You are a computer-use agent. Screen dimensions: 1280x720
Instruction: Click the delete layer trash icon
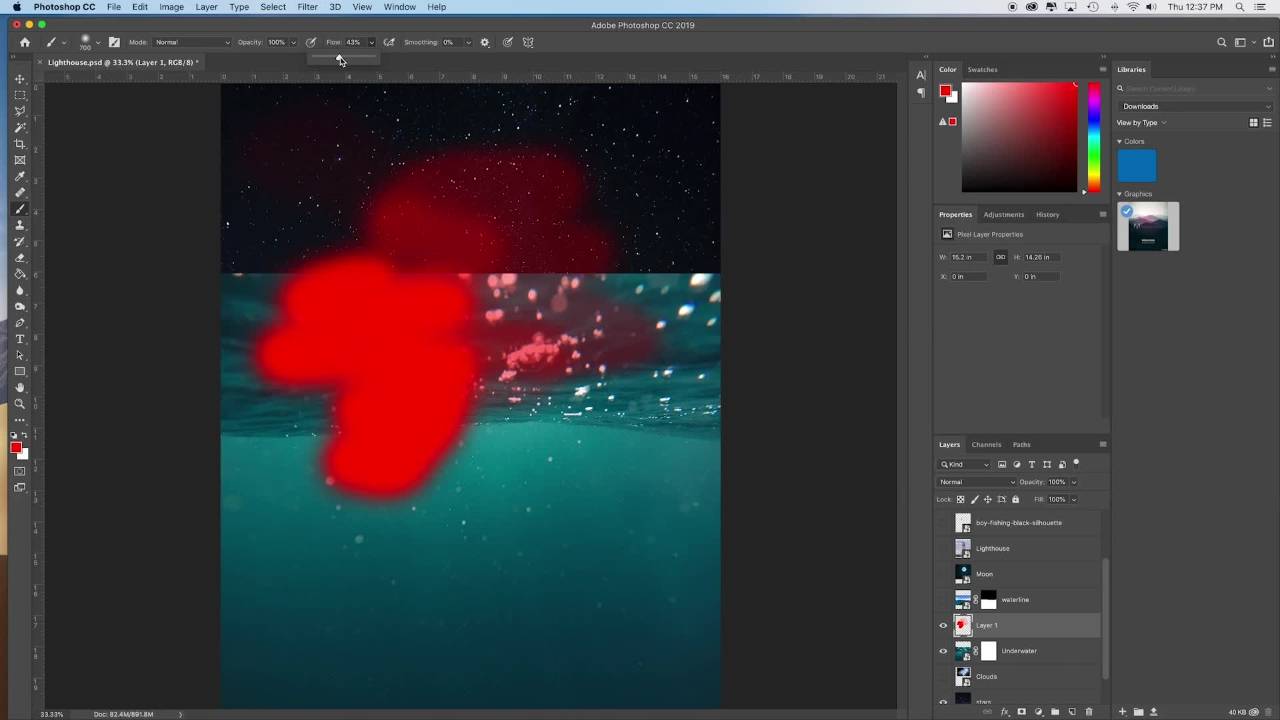tap(1089, 712)
